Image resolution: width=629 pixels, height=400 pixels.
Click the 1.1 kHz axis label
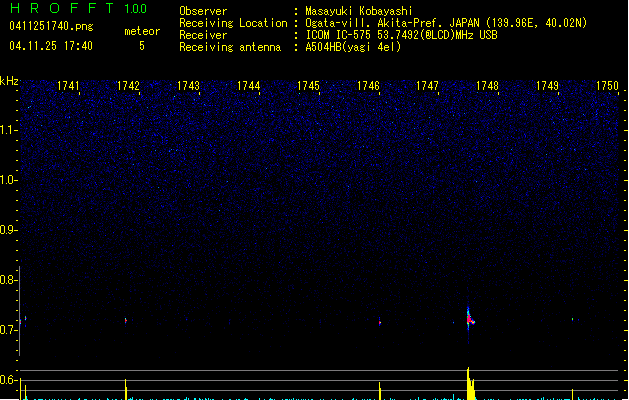pyautogui.click(x=8, y=130)
